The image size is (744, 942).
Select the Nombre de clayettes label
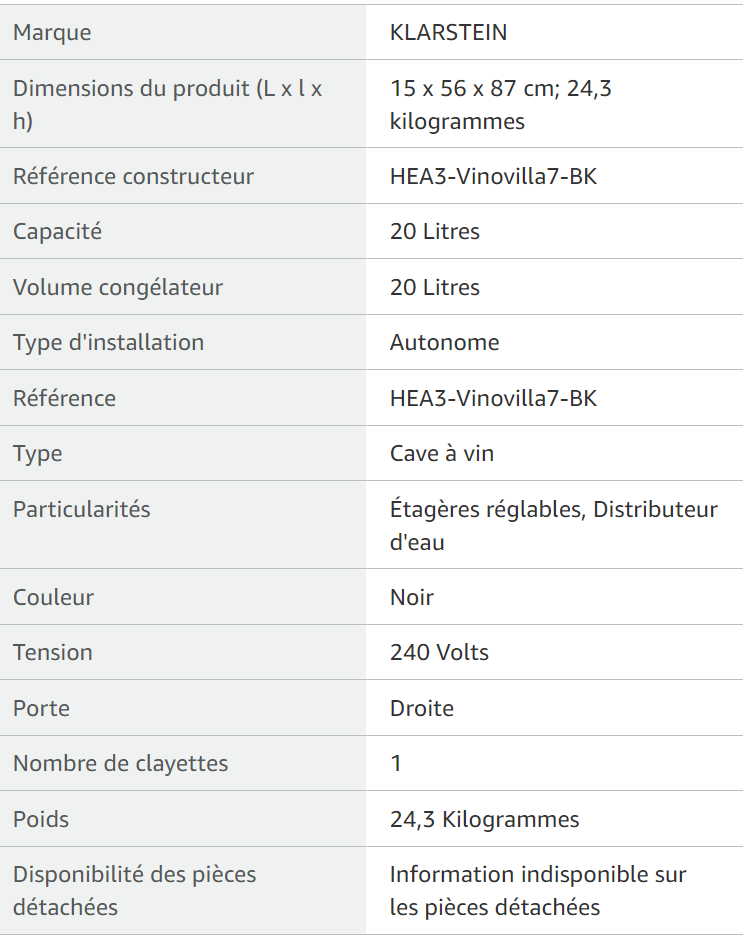coord(121,764)
